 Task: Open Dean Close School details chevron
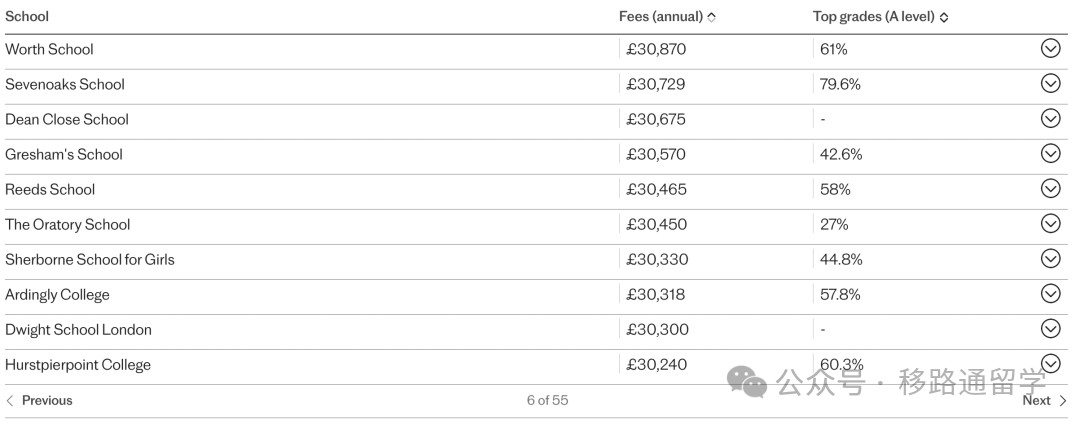coord(1050,118)
